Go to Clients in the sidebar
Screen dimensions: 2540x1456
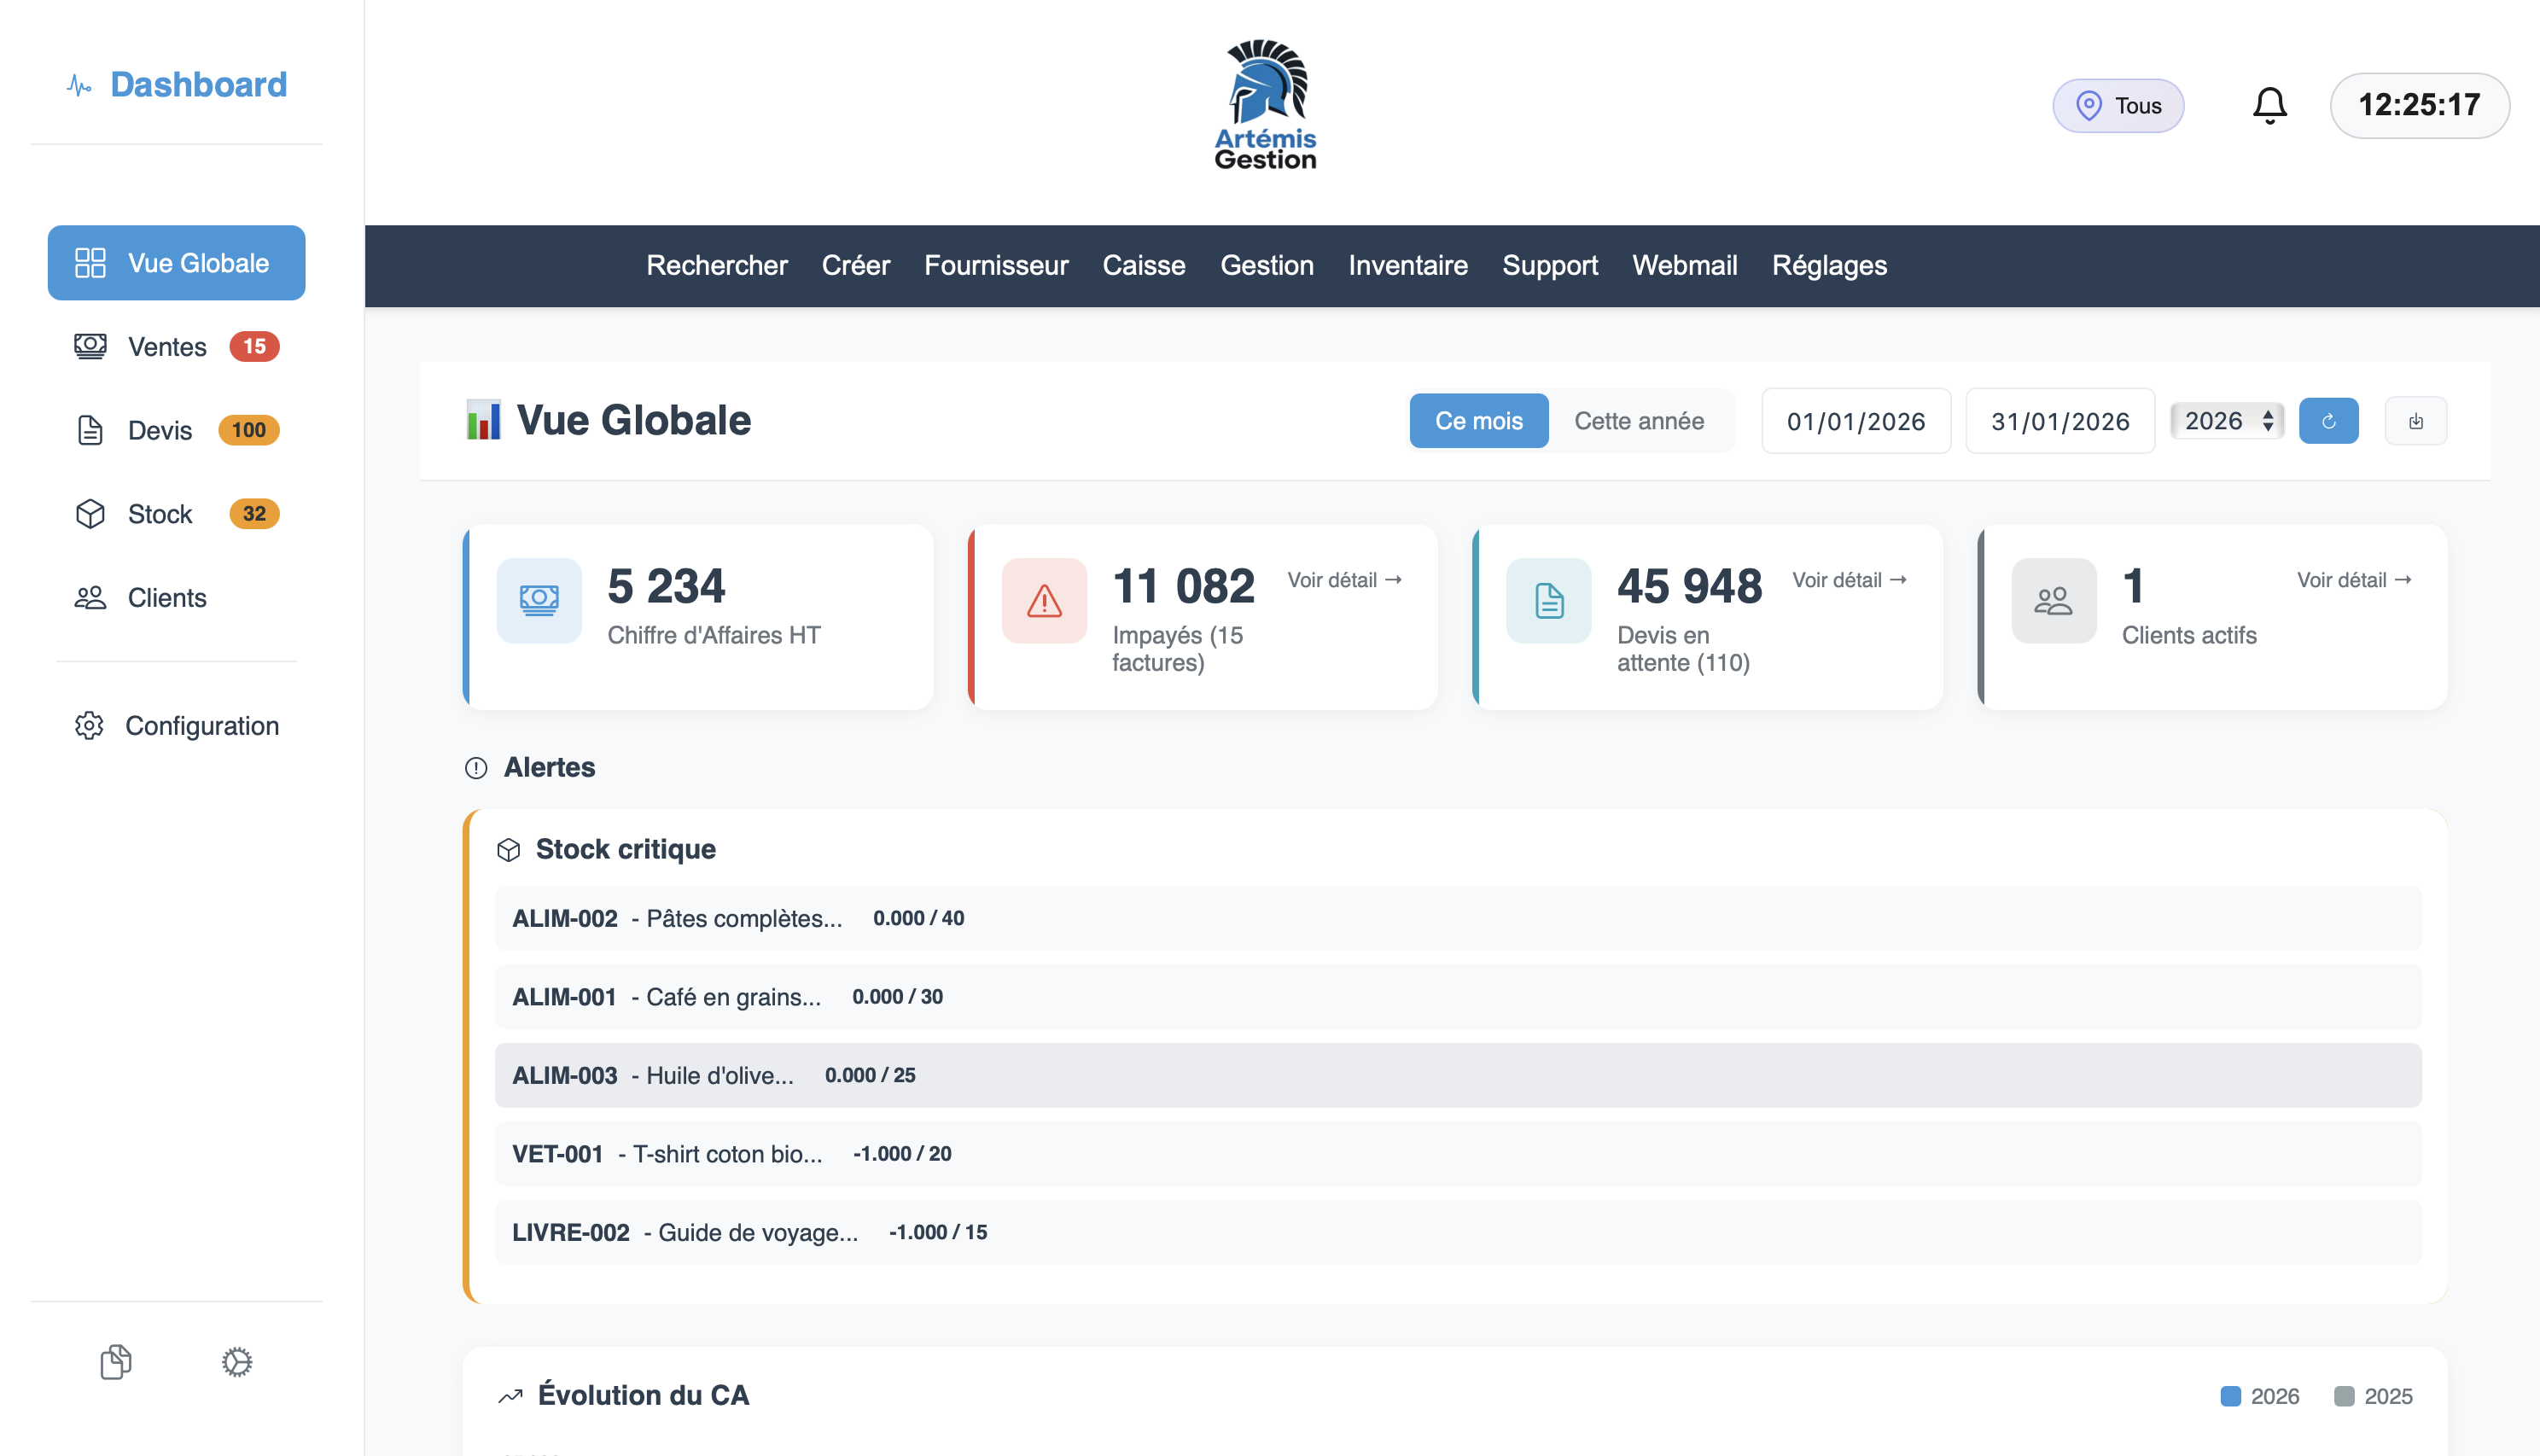(176, 598)
